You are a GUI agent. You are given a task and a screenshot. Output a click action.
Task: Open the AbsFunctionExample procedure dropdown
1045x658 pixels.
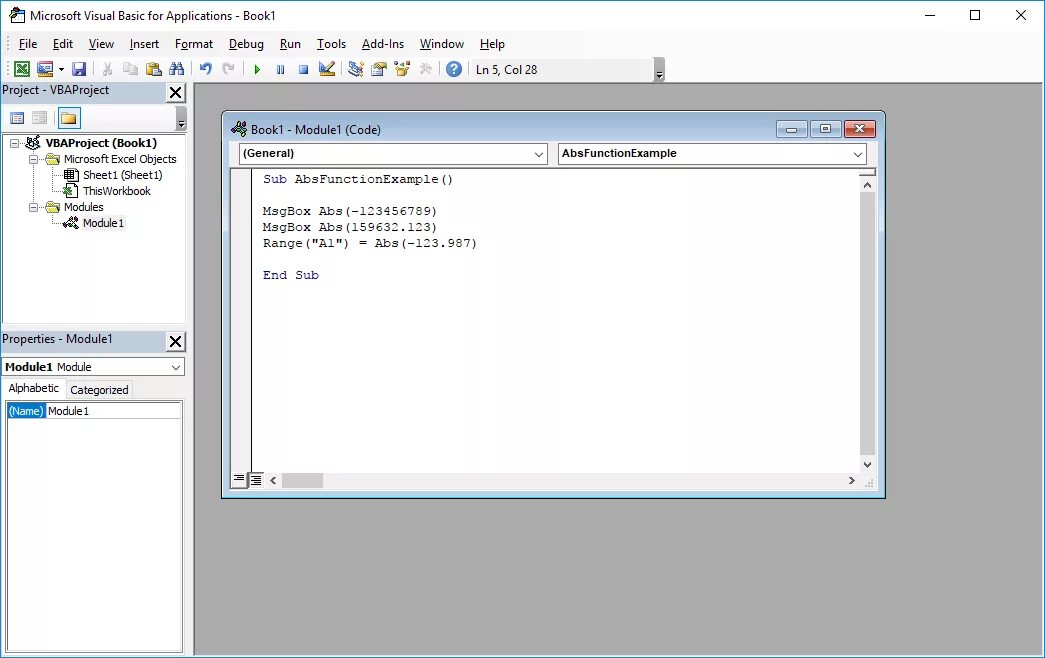click(858, 154)
